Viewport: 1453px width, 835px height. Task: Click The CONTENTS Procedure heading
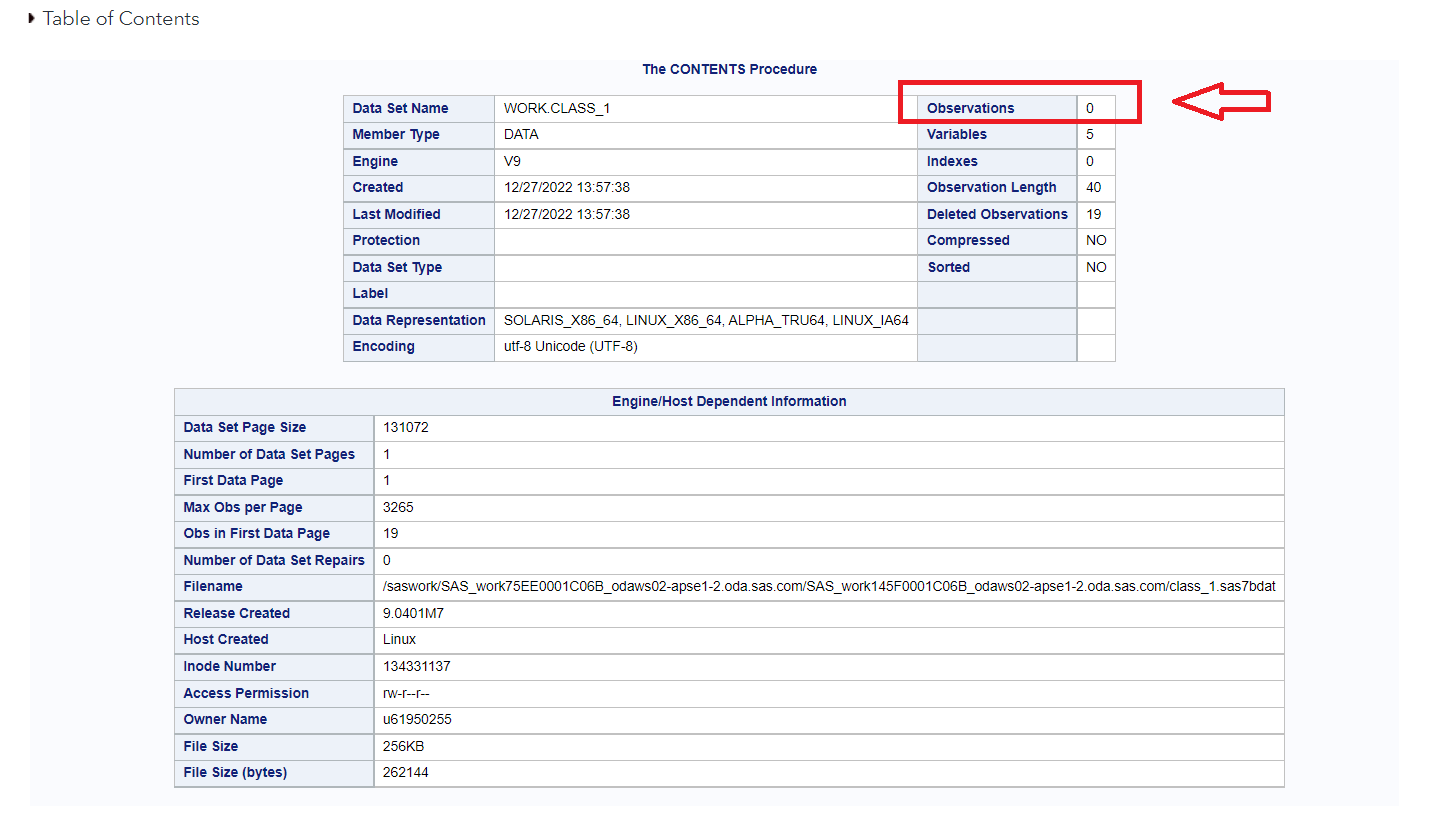(x=729, y=69)
